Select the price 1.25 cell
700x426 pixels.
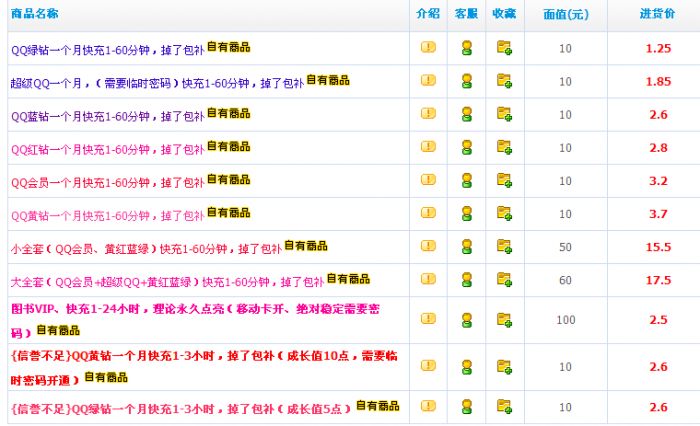click(x=658, y=48)
